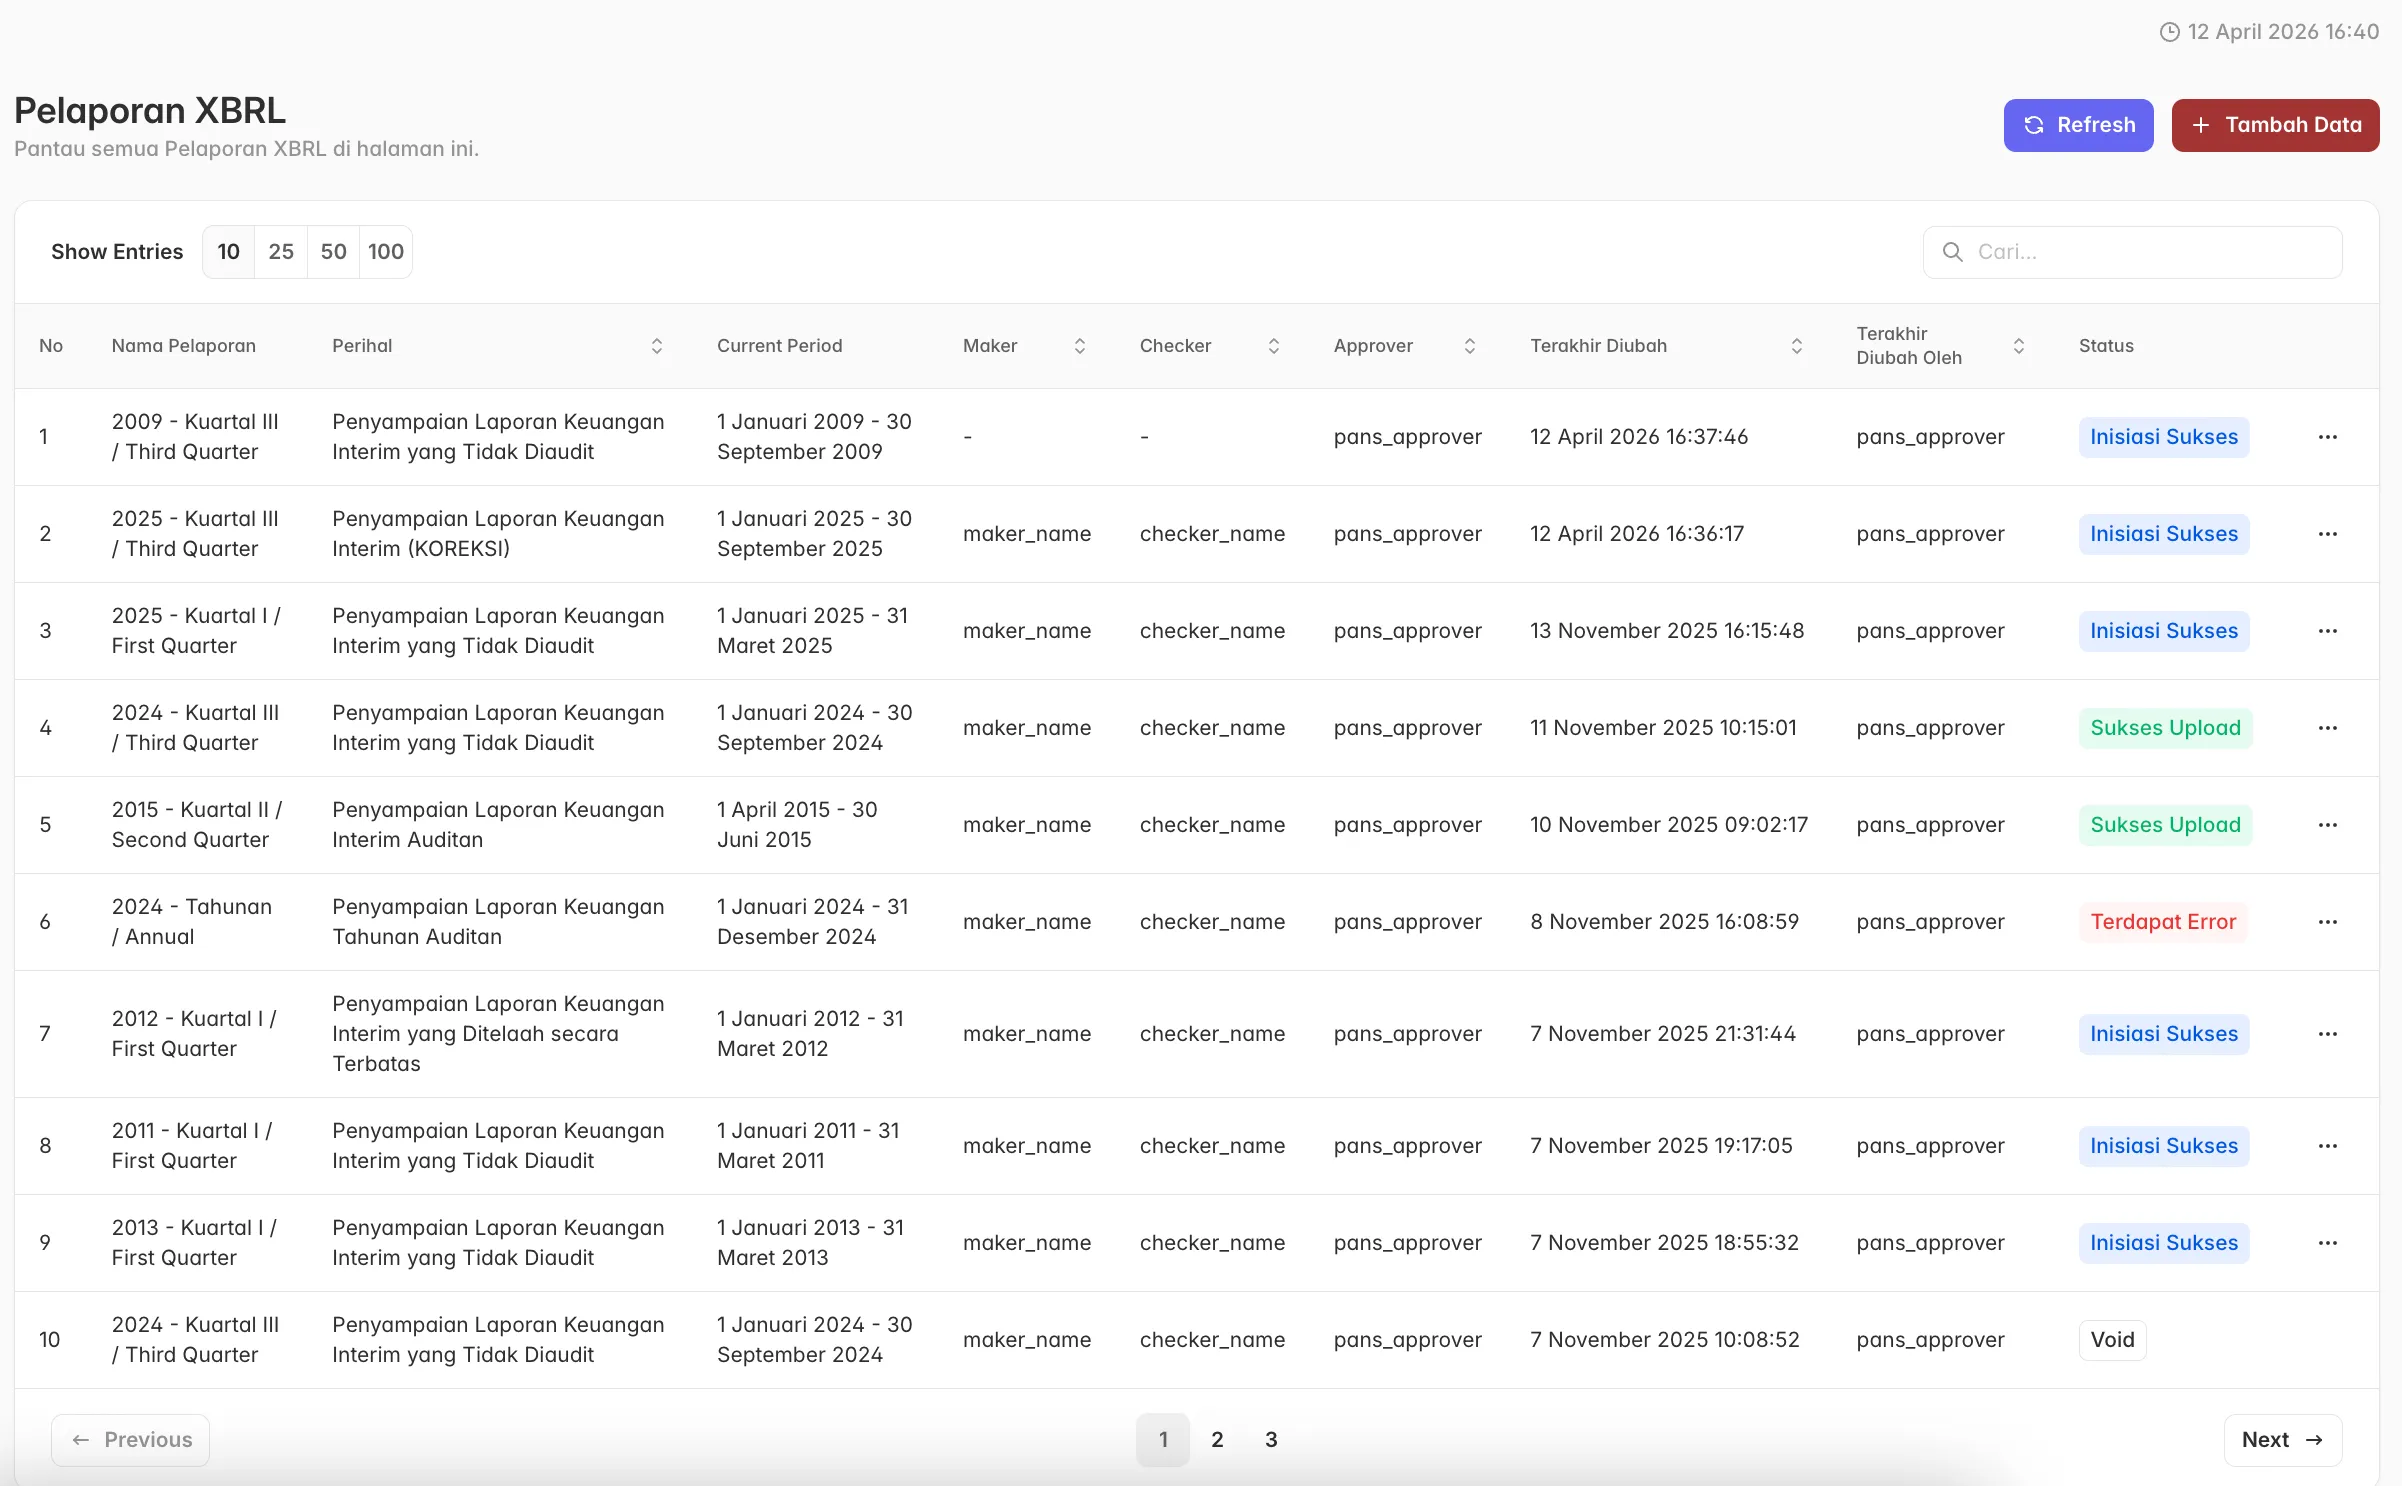Open the three-dot menu for row 5
Screen dimensions: 2402x1486
(x=2327, y=825)
